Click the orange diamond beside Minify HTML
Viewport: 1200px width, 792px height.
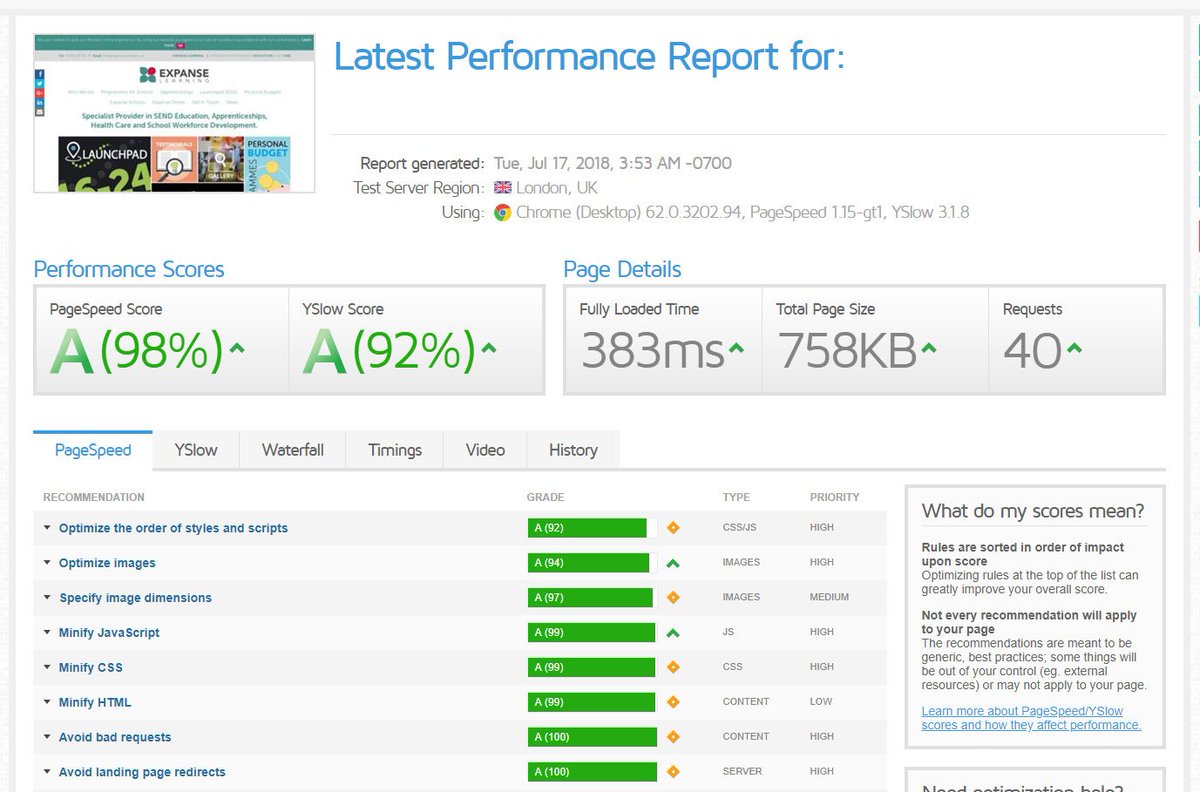coord(673,702)
